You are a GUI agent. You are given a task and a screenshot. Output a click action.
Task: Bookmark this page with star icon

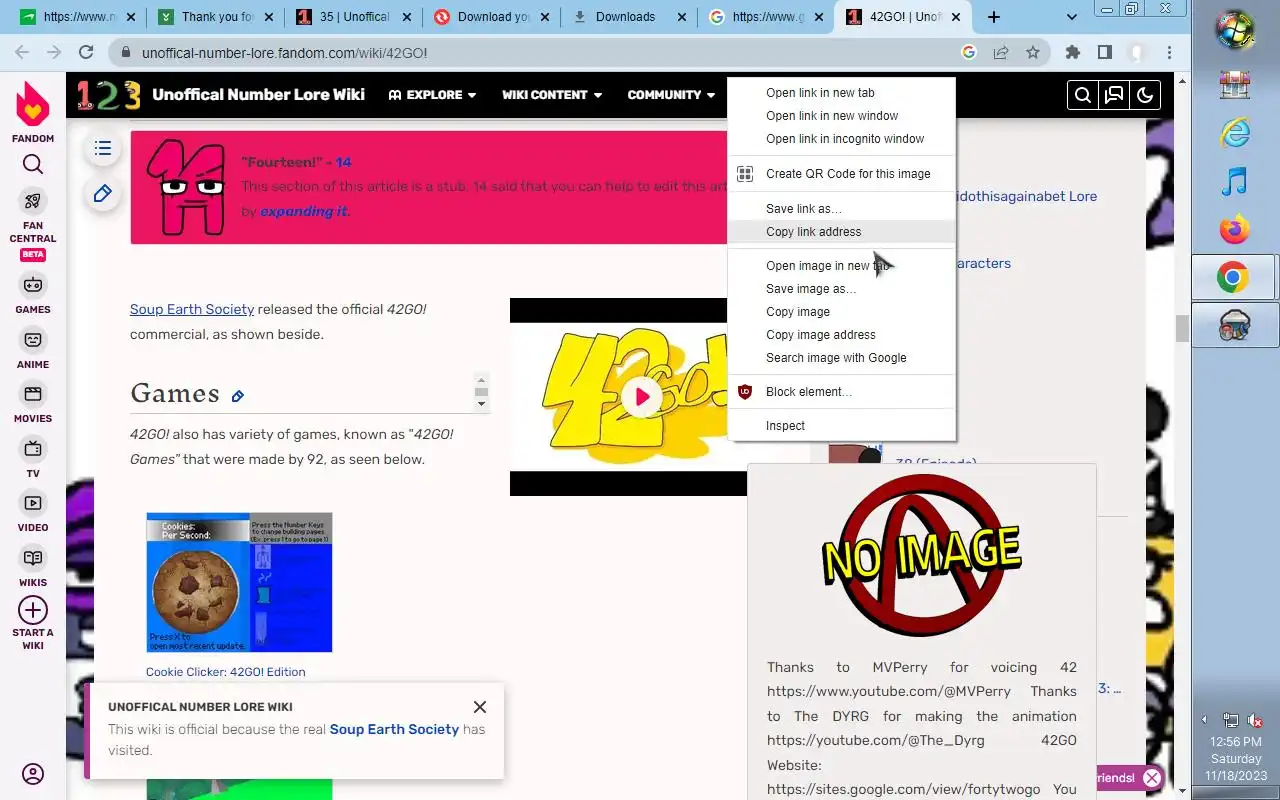pyautogui.click(x=1033, y=53)
